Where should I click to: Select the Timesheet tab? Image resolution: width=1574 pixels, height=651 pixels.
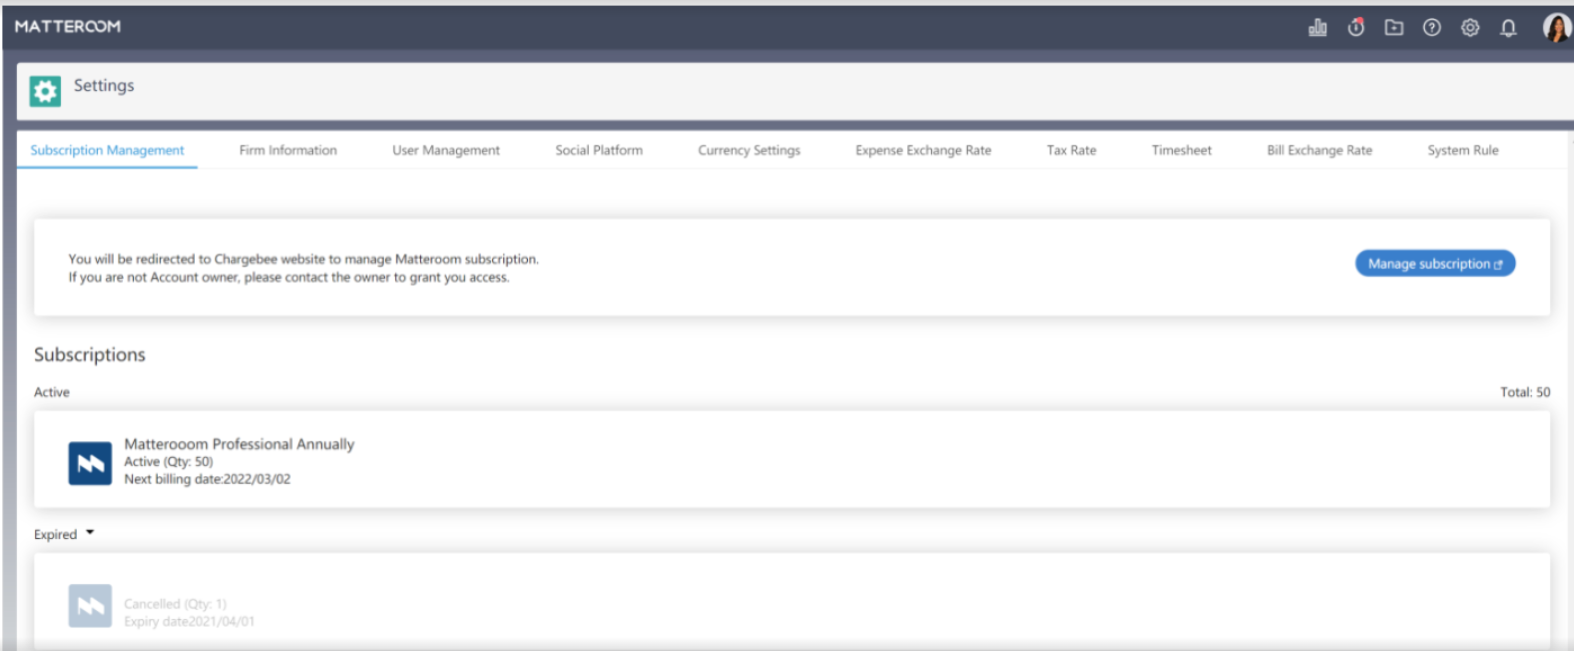(x=1181, y=150)
